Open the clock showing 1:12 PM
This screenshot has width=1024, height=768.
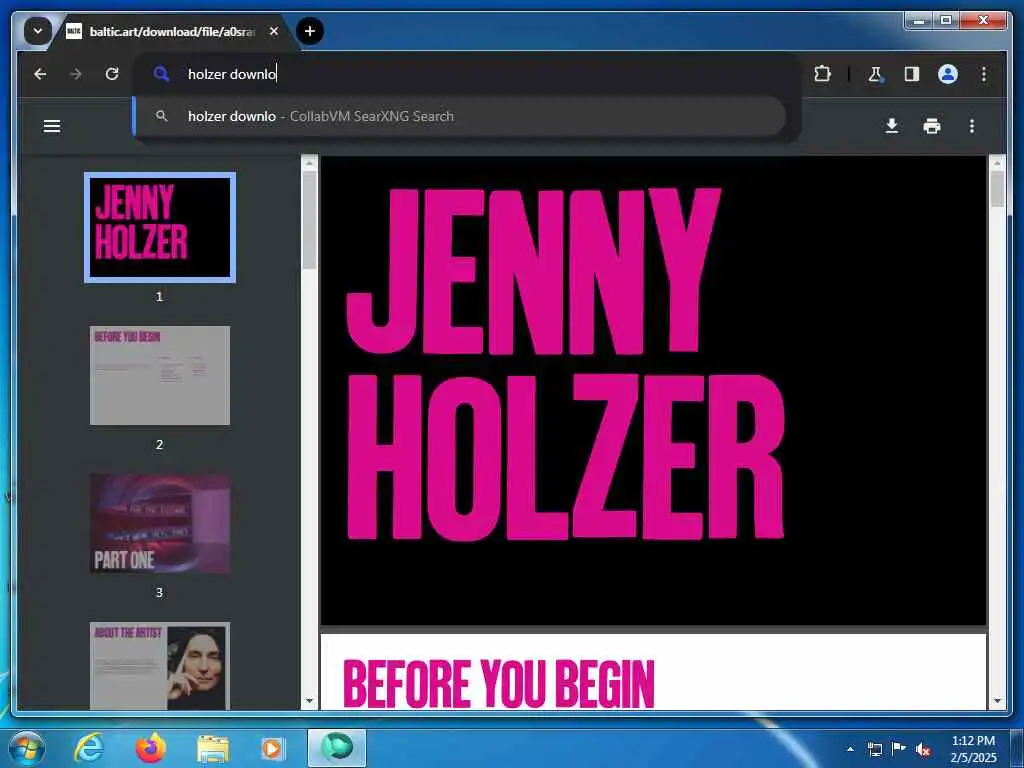click(973, 749)
